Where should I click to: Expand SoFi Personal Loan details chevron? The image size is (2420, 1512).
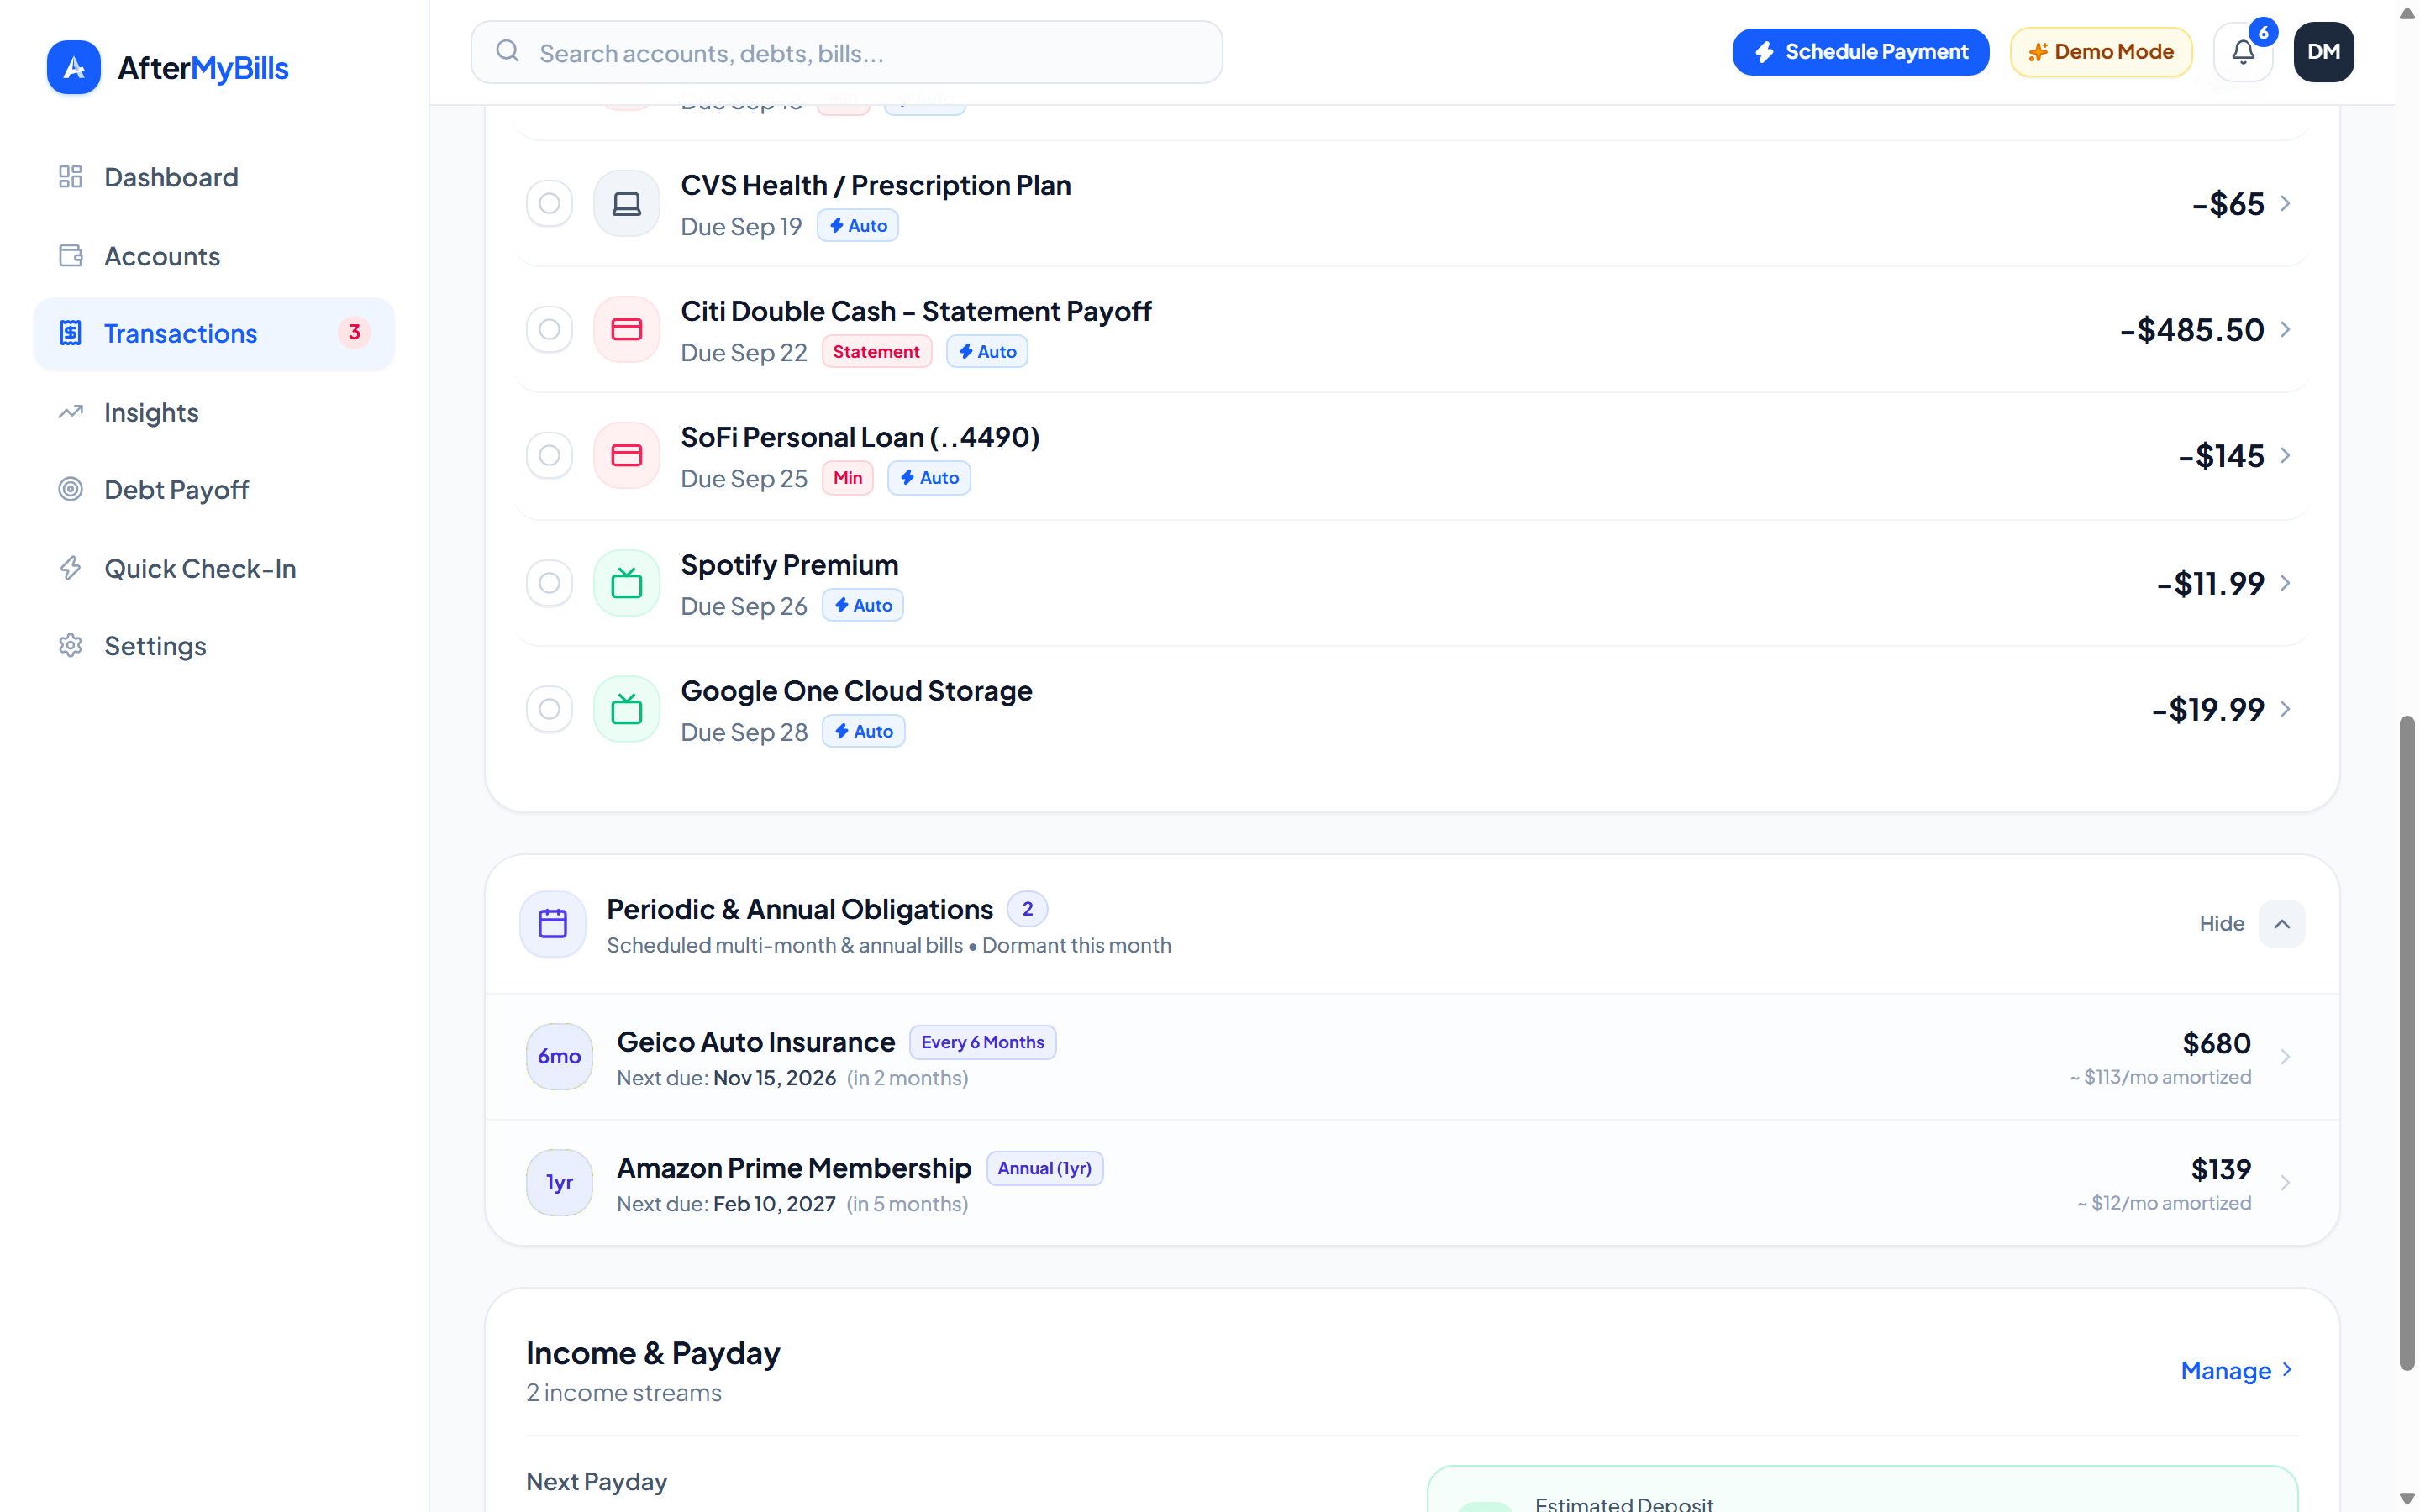2286,456
